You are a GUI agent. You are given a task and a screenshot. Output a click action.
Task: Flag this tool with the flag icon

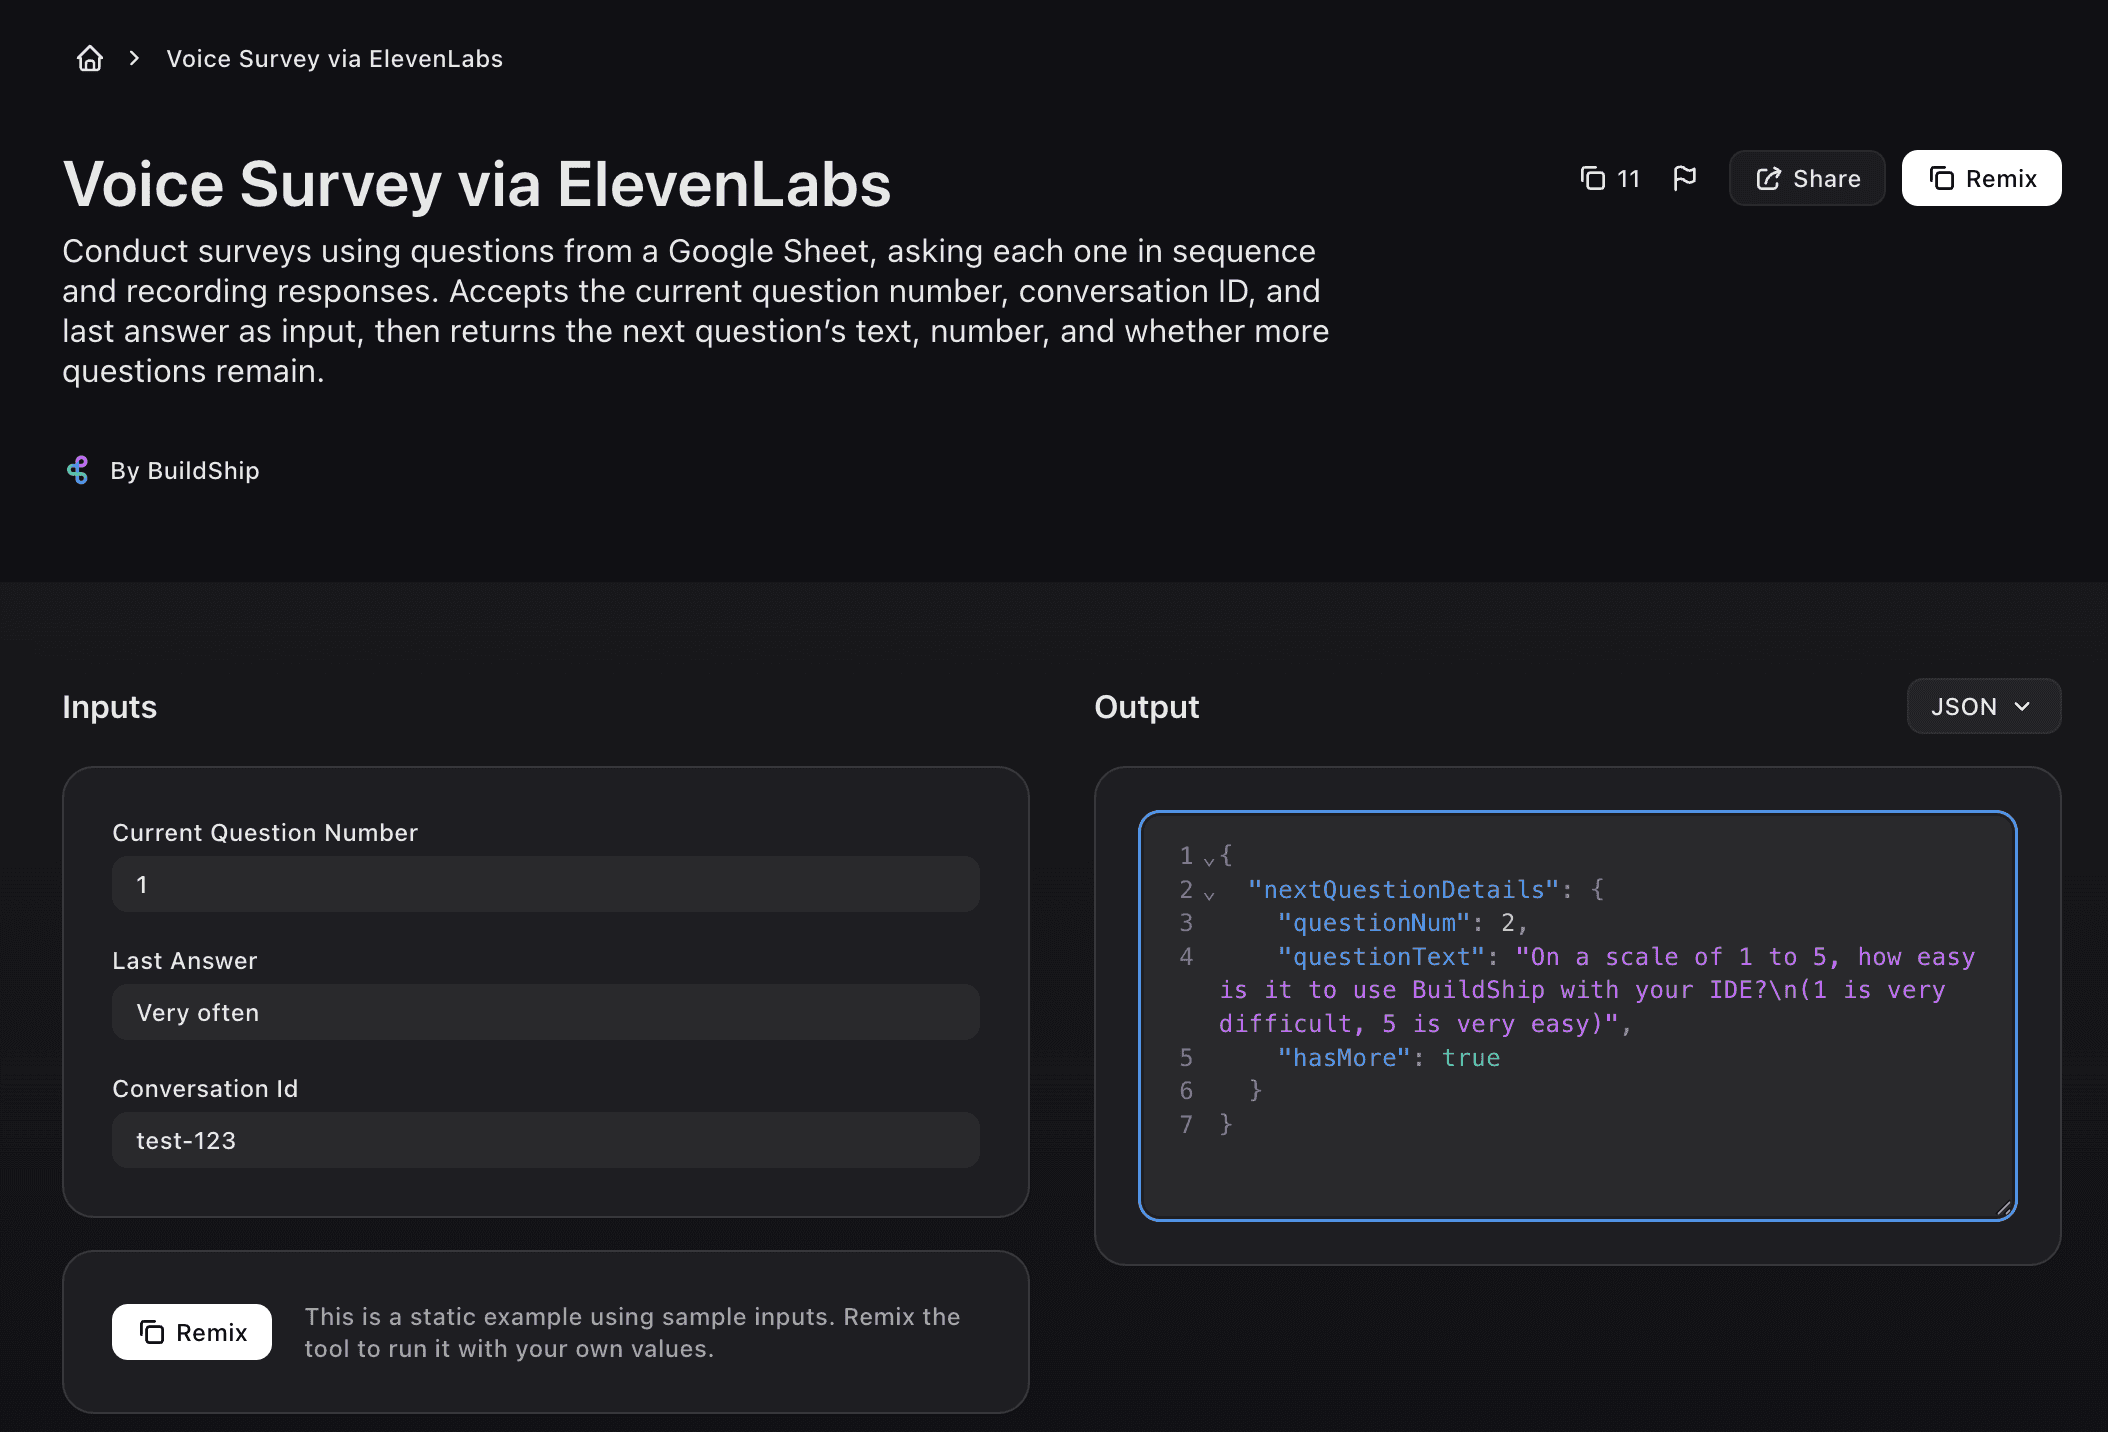[x=1685, y=178]
